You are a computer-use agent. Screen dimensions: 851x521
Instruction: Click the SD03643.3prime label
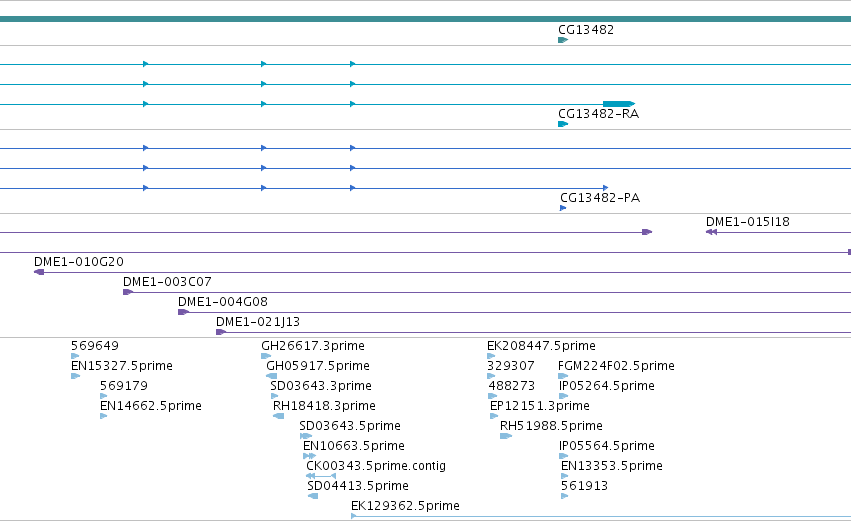[321, 386]
